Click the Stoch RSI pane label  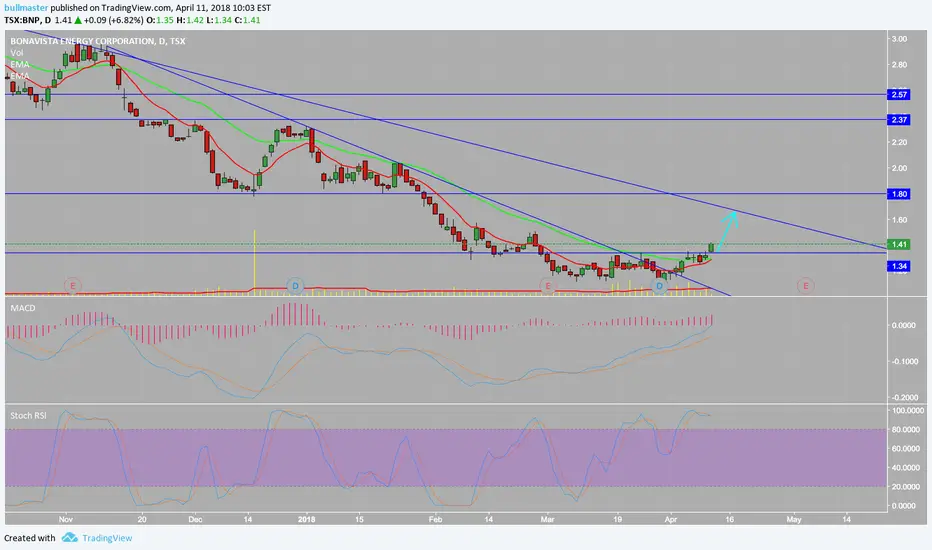[x=28, y=416]
